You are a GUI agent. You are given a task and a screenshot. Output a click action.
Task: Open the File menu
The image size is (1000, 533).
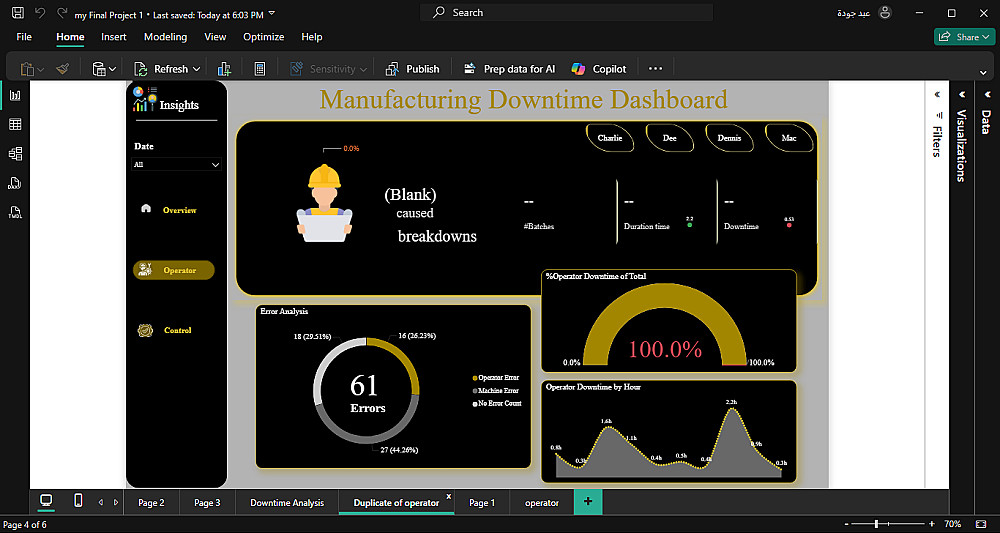click(24, 37)
